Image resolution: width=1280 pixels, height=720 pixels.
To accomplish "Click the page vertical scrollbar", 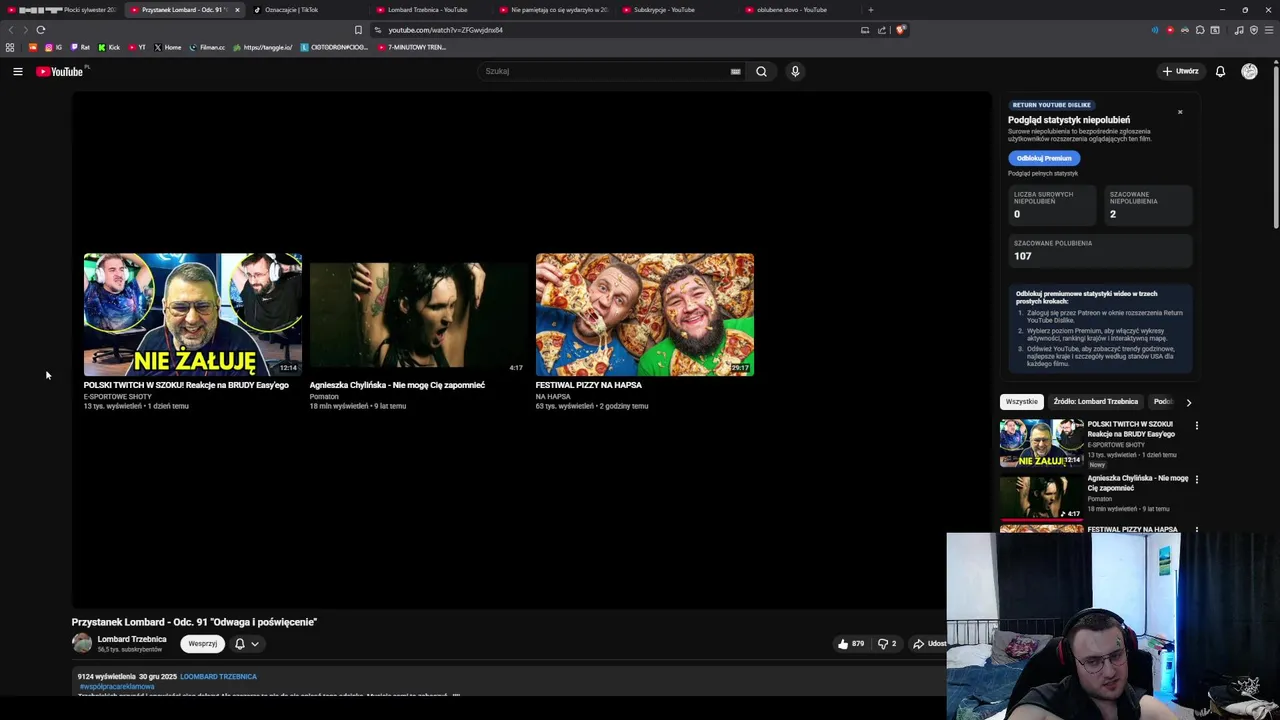I will pyautogui.click(x=1276, y=145).
